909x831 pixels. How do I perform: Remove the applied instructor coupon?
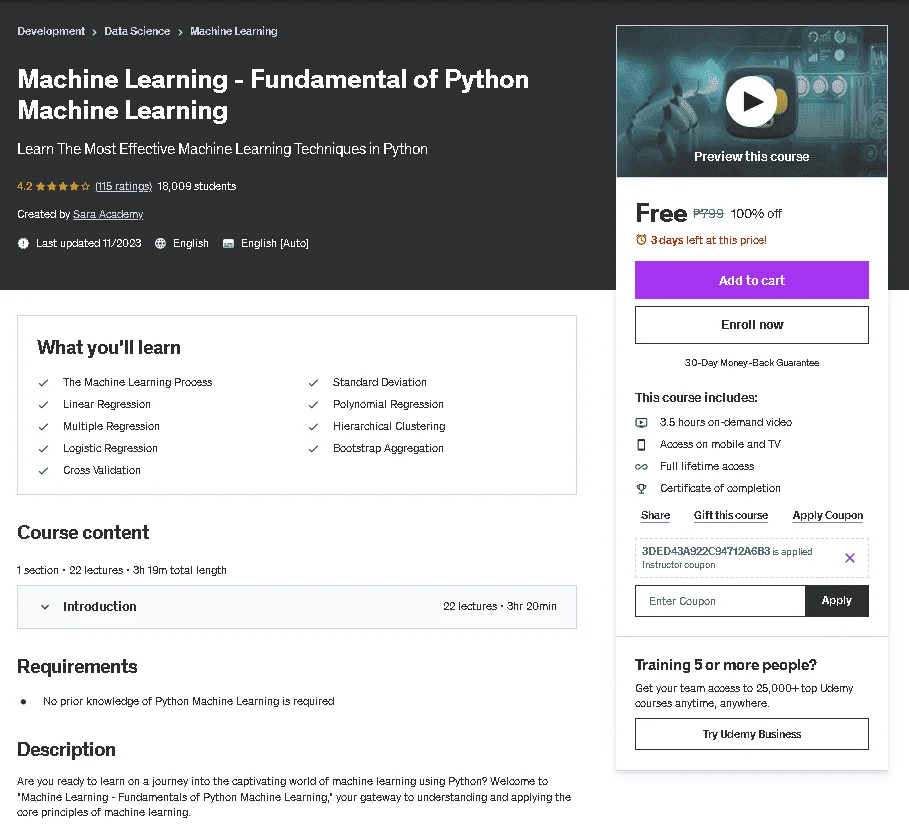tap(850, 558)
